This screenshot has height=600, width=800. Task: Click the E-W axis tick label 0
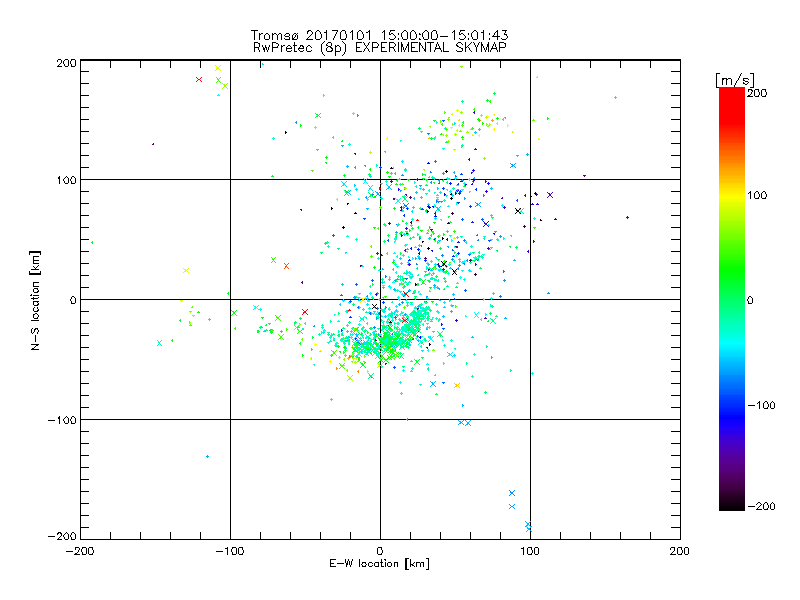tap(380, 551)
